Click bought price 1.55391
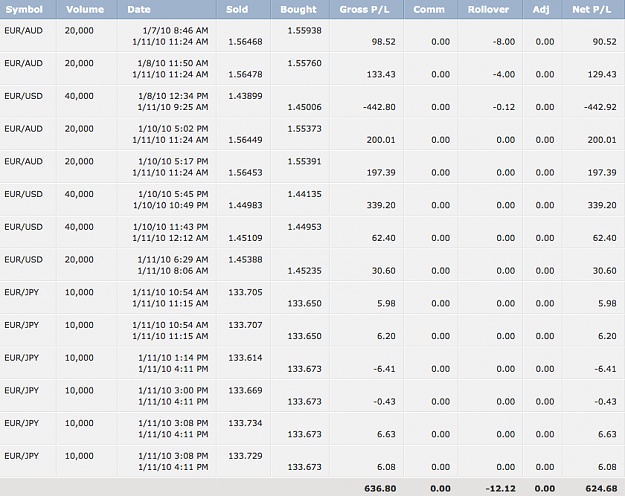The image size is (625, 496). (305, 161)
